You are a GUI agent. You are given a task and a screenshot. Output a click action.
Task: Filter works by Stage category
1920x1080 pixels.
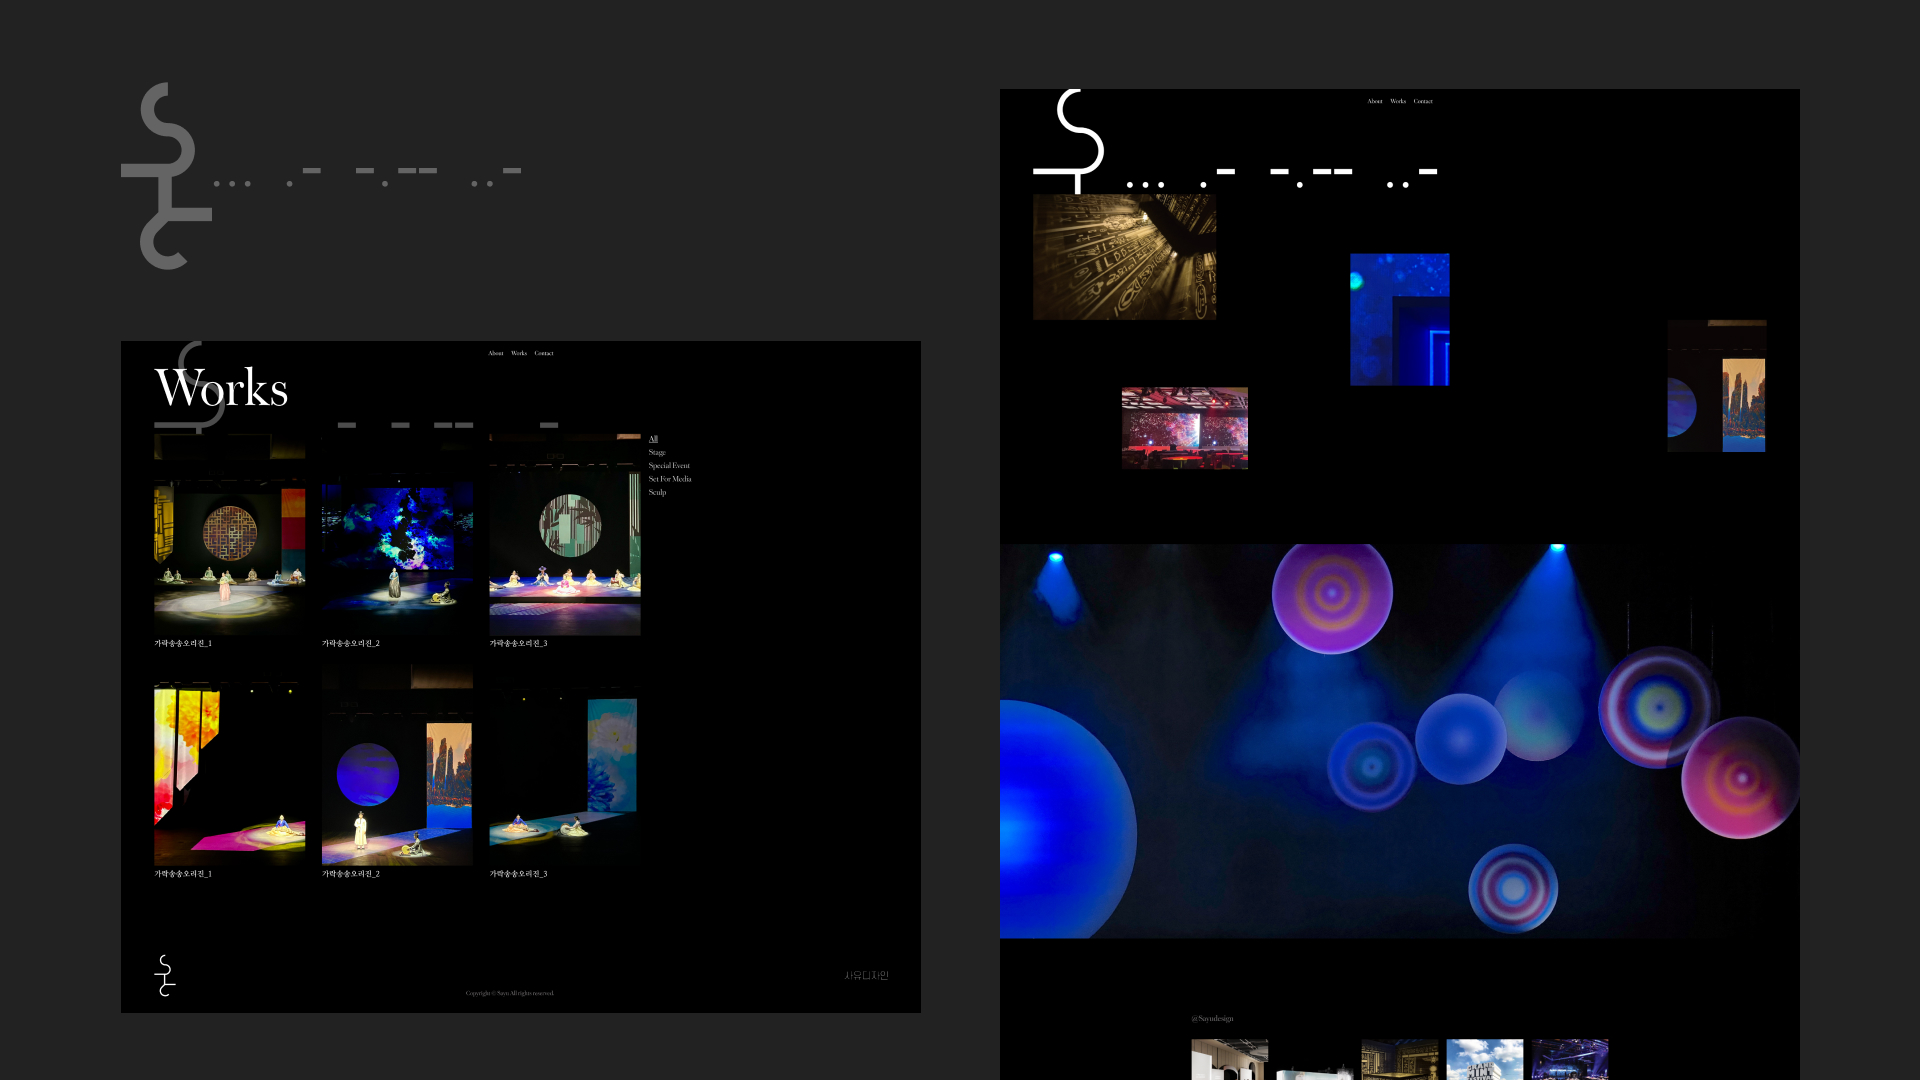click(657, 452)
